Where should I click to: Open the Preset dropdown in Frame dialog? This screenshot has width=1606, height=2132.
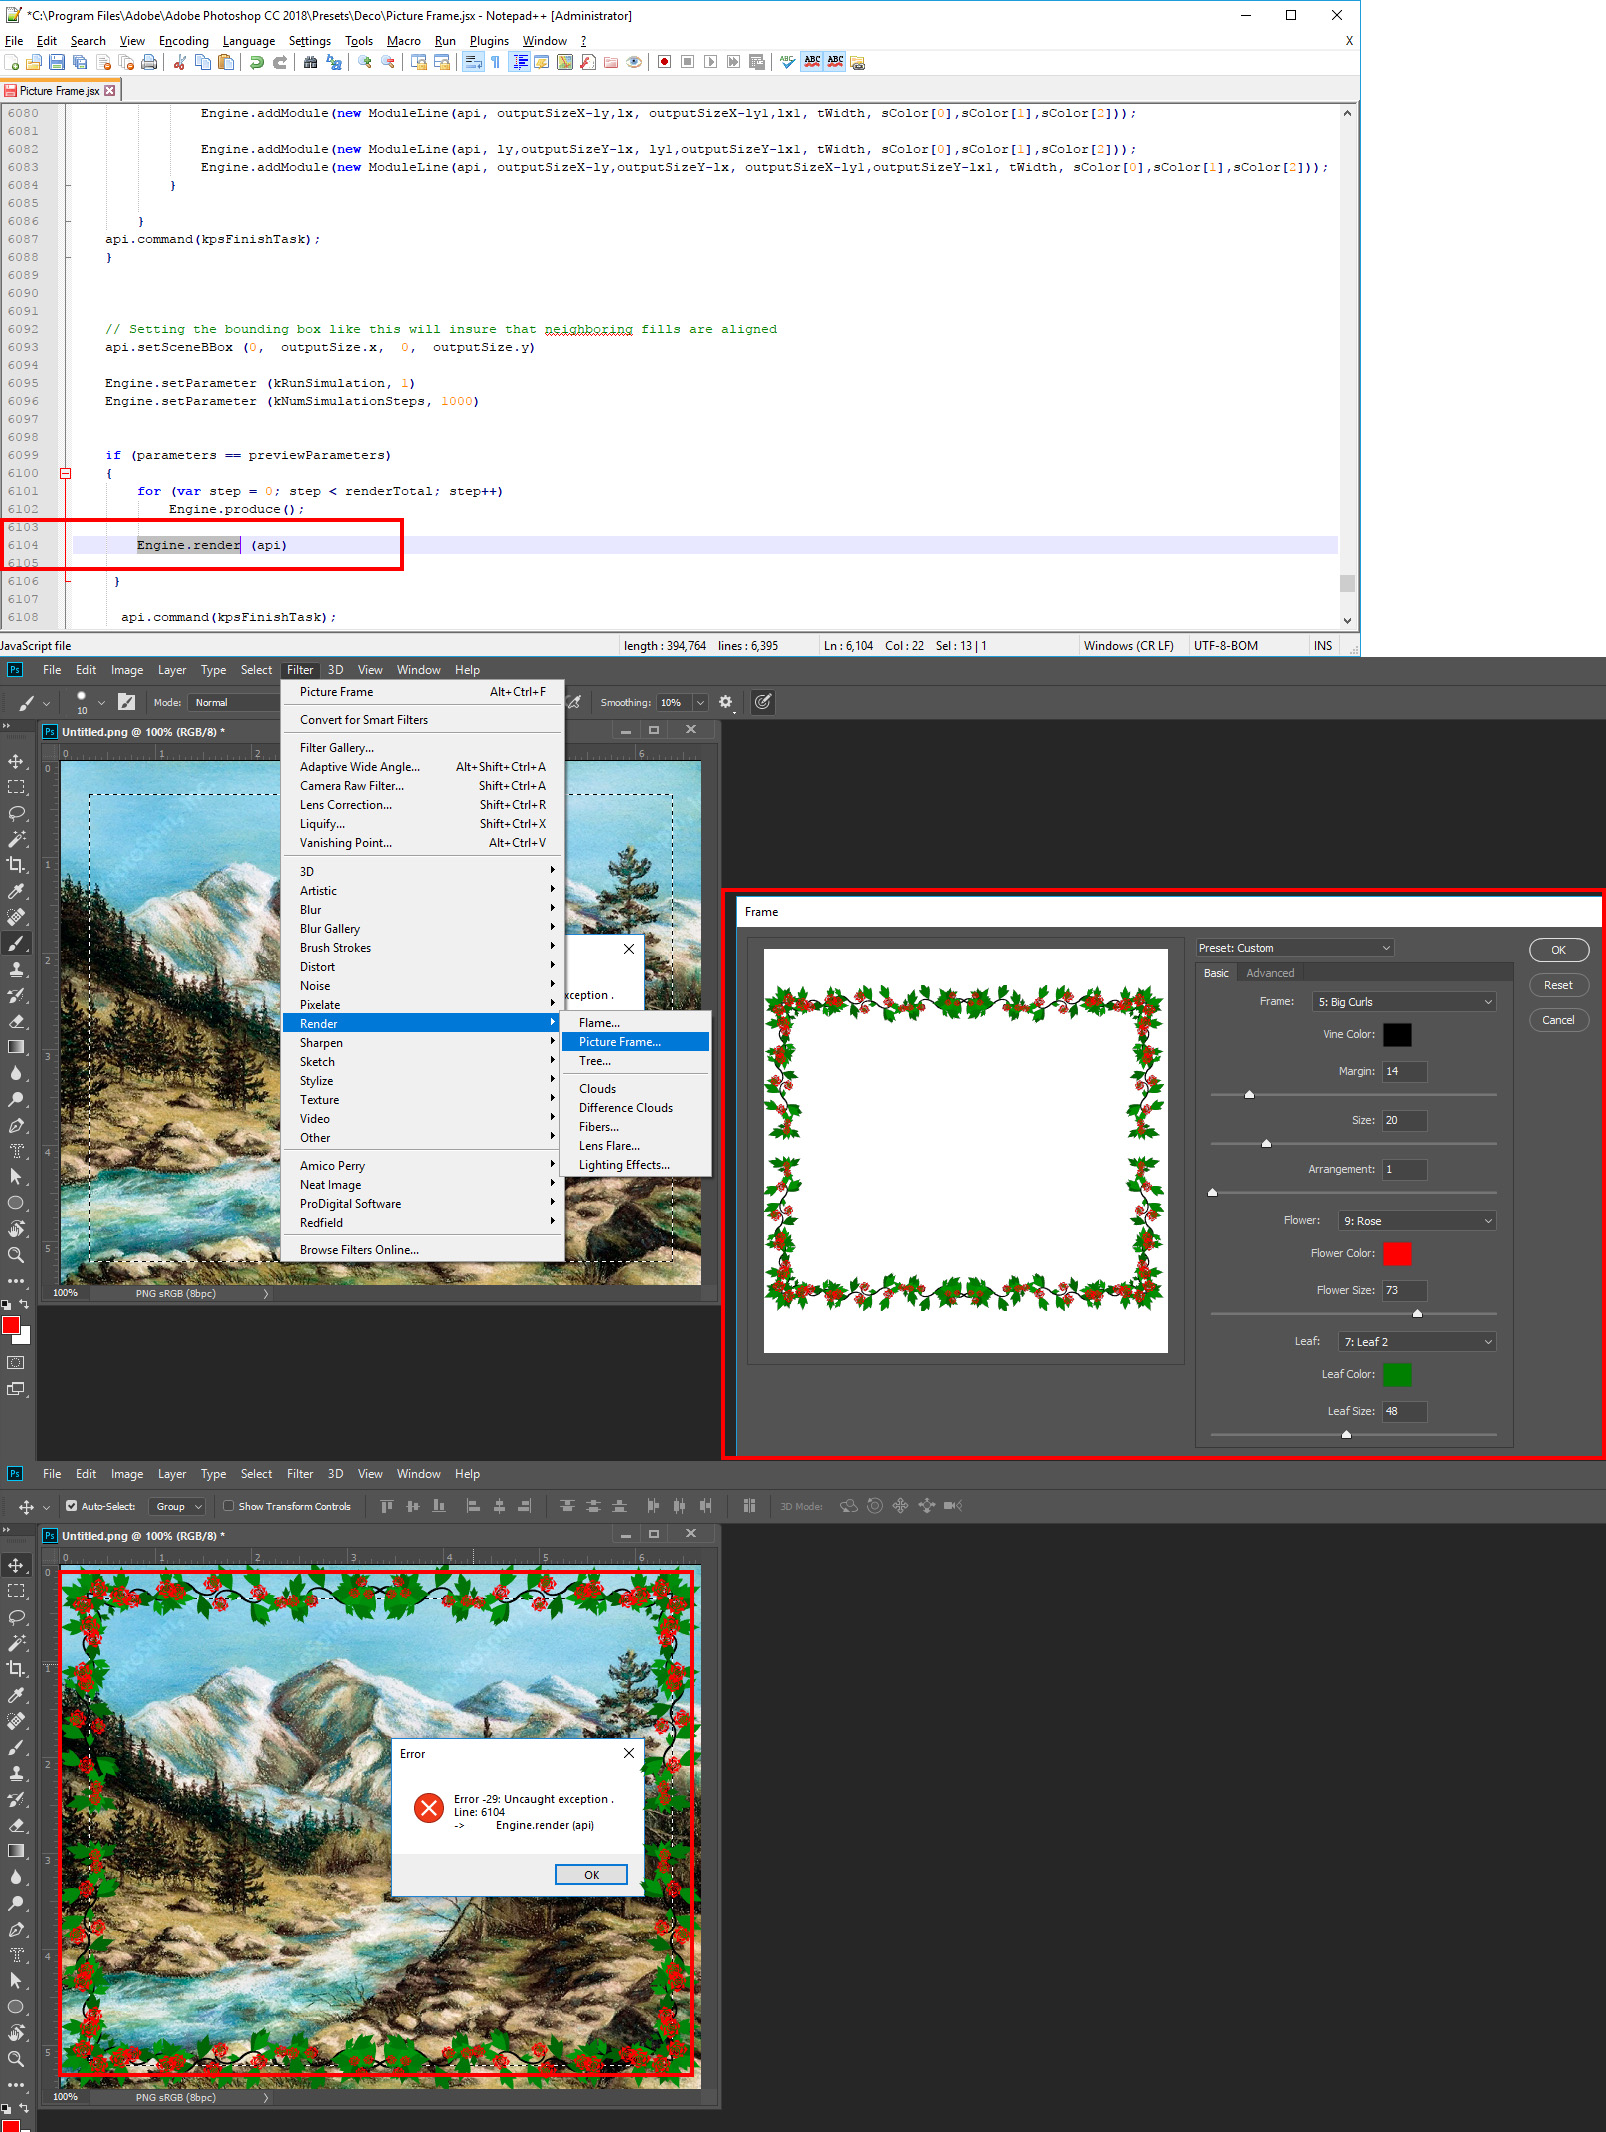coord(1295,947)
